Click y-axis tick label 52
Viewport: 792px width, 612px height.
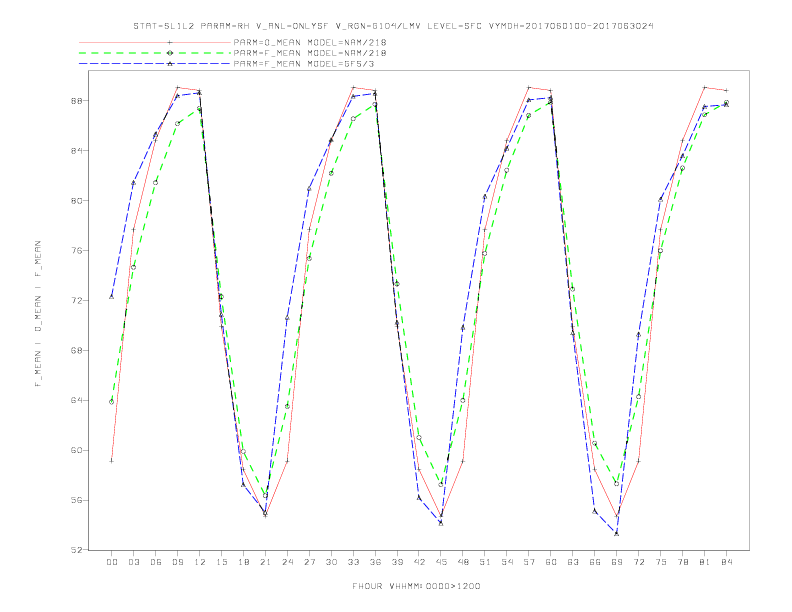(76, 550)
